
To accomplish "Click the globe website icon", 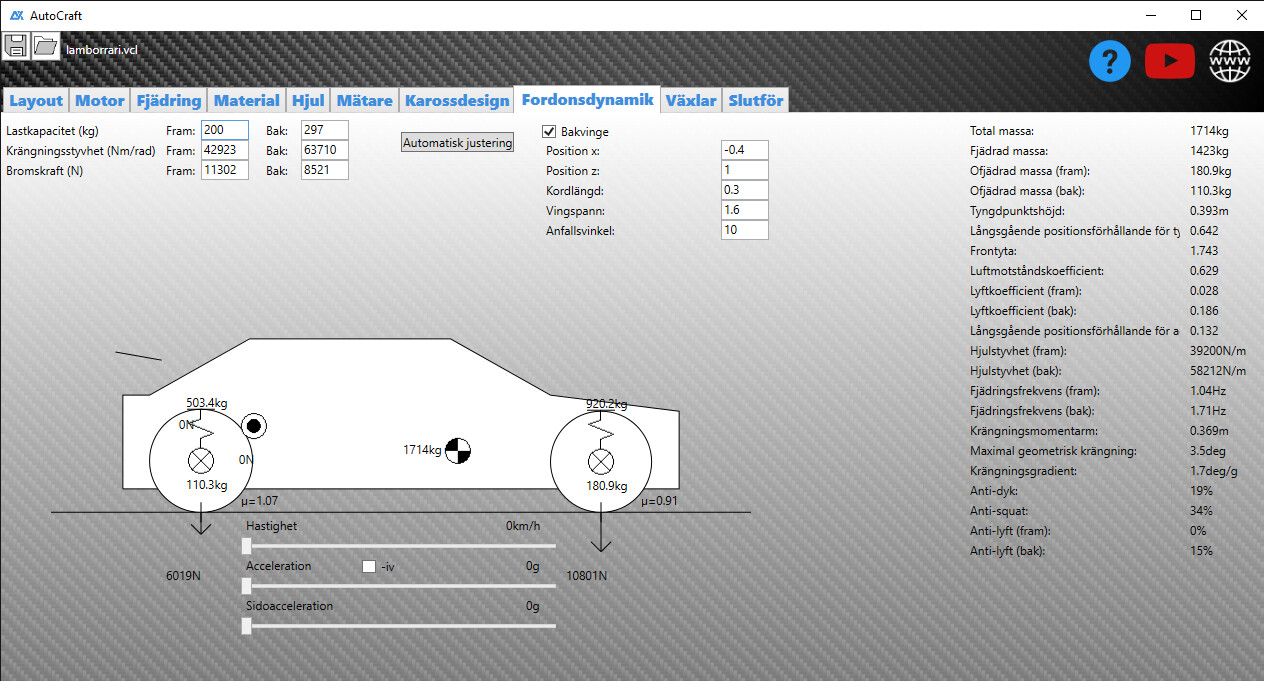I will click(1230, 62).
